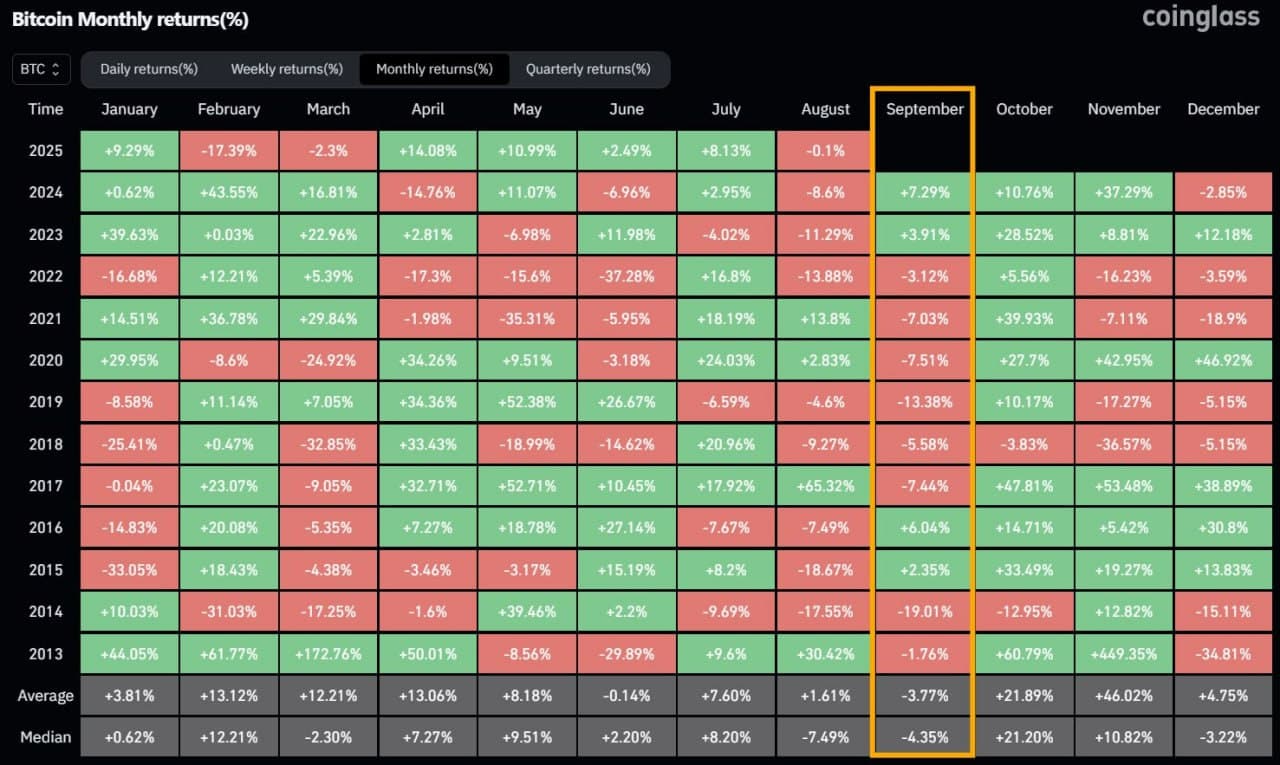Select the Median row label
Screen dimensions: 1280x765
tap(46, 737)
